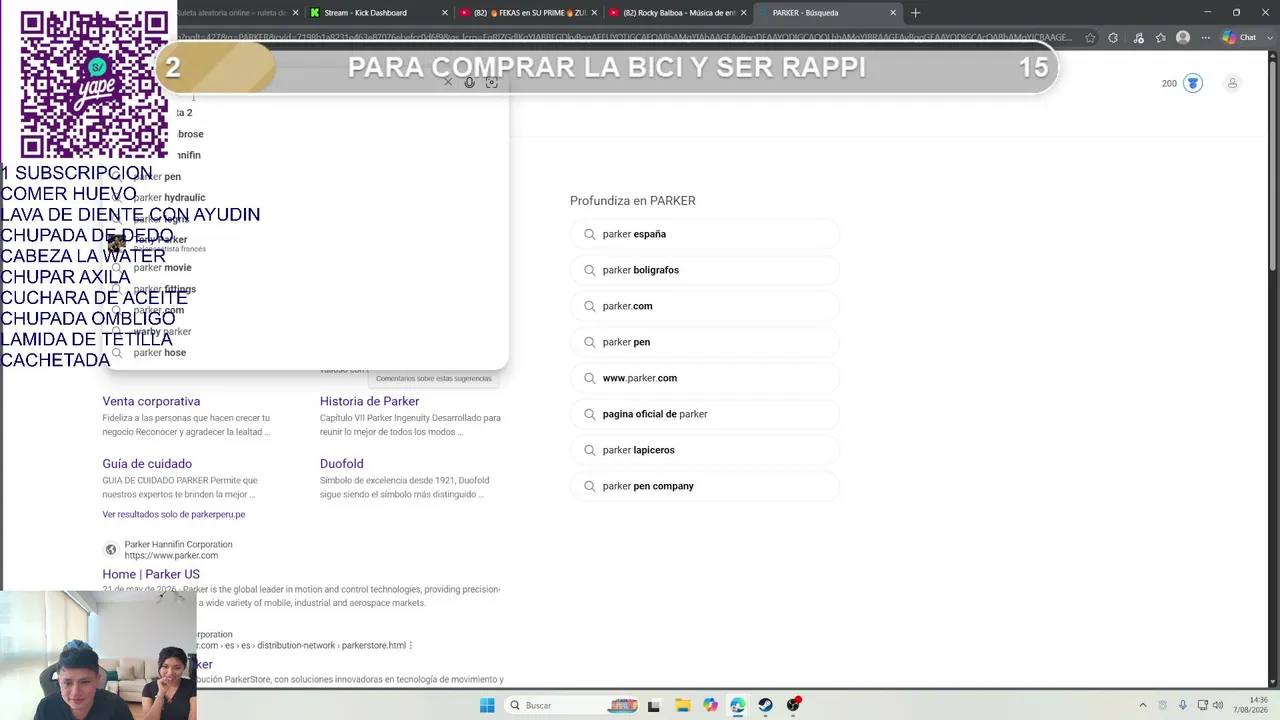This screenshot has height=720, width=1280.
Task: Open File Explorer from the taskbar
Action: [682, 705]
